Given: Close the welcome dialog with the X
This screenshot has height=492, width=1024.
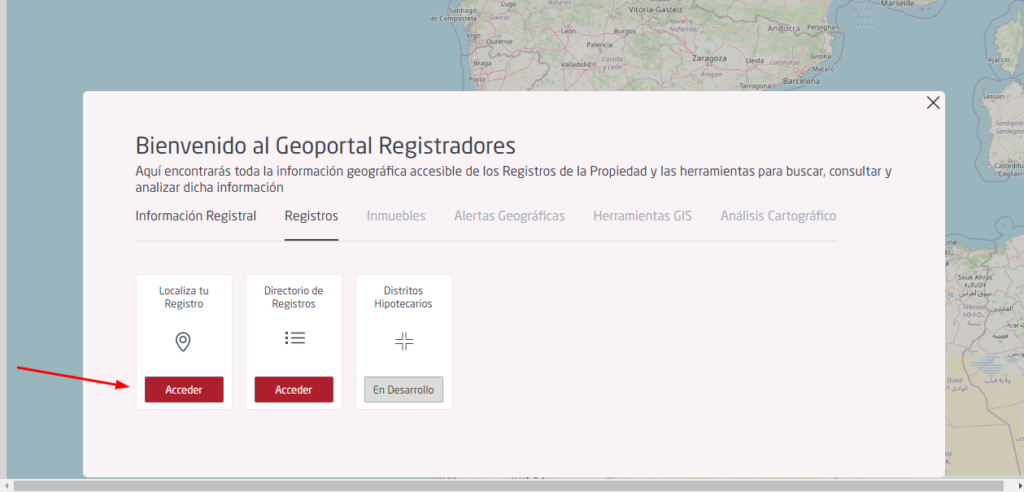Looking at the screenshot, I should [x=933, y=103].
